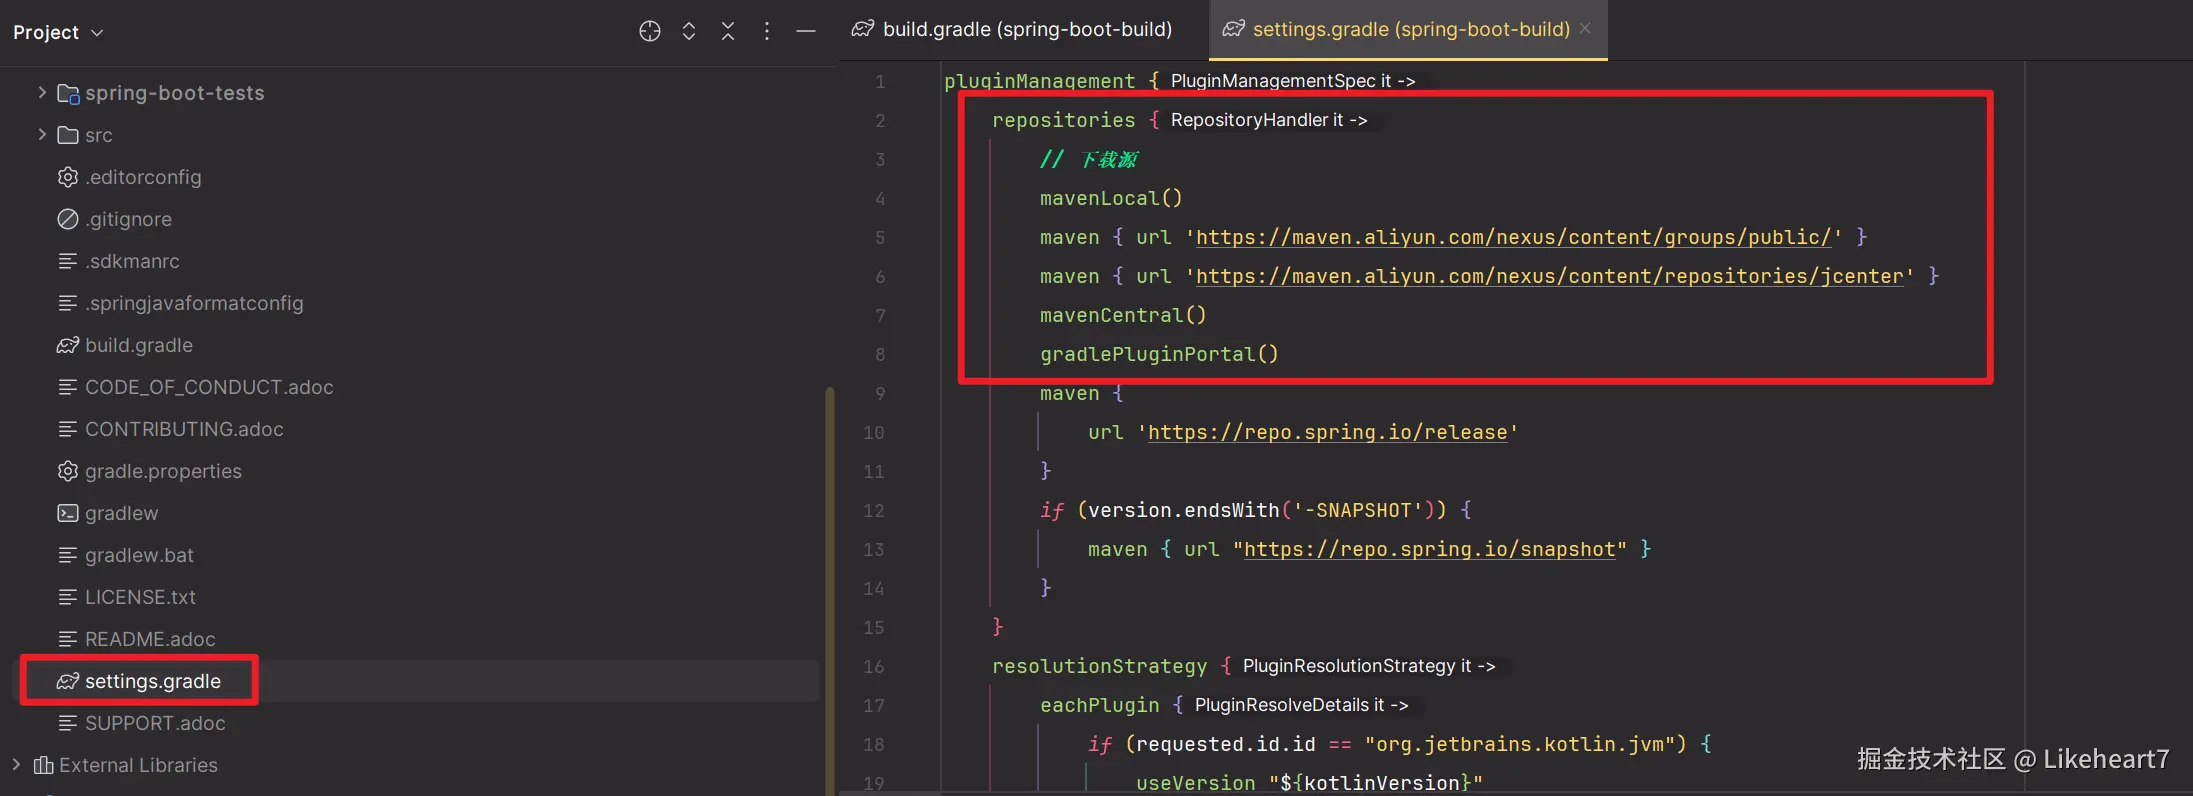Click gradlePluginPortal() on line 8
Screen dimensions: 2193x796
click(x=1159, y=354)
